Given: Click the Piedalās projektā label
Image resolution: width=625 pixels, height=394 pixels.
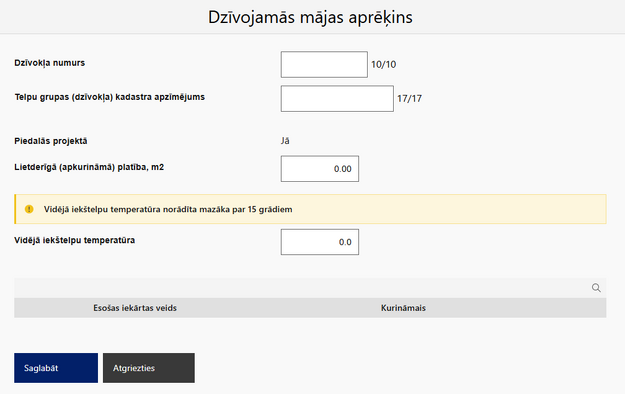Looking at the screenshot, I should point(51,141).
